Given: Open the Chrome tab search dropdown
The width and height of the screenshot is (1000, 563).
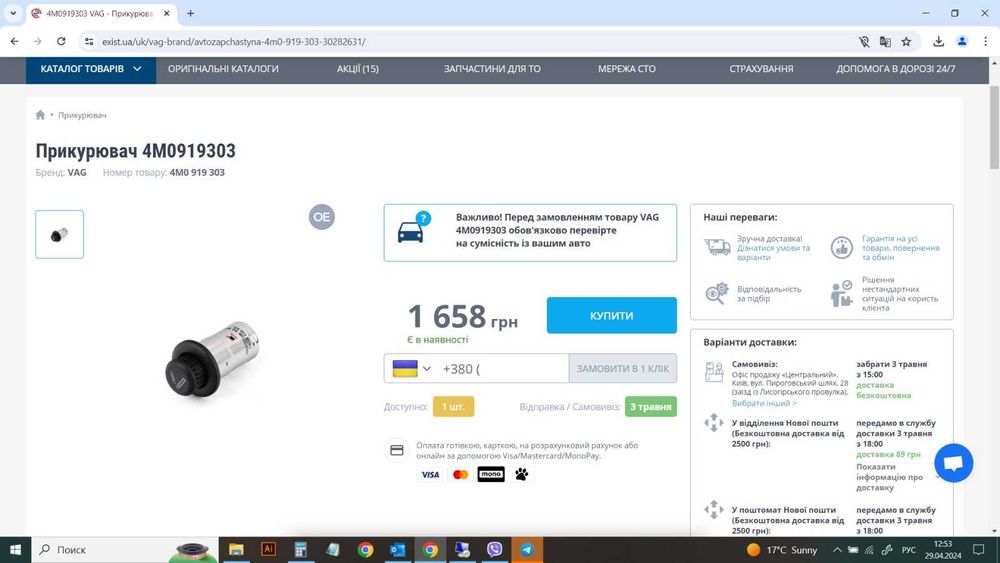Looking at the screenshot, I should 13,13.
